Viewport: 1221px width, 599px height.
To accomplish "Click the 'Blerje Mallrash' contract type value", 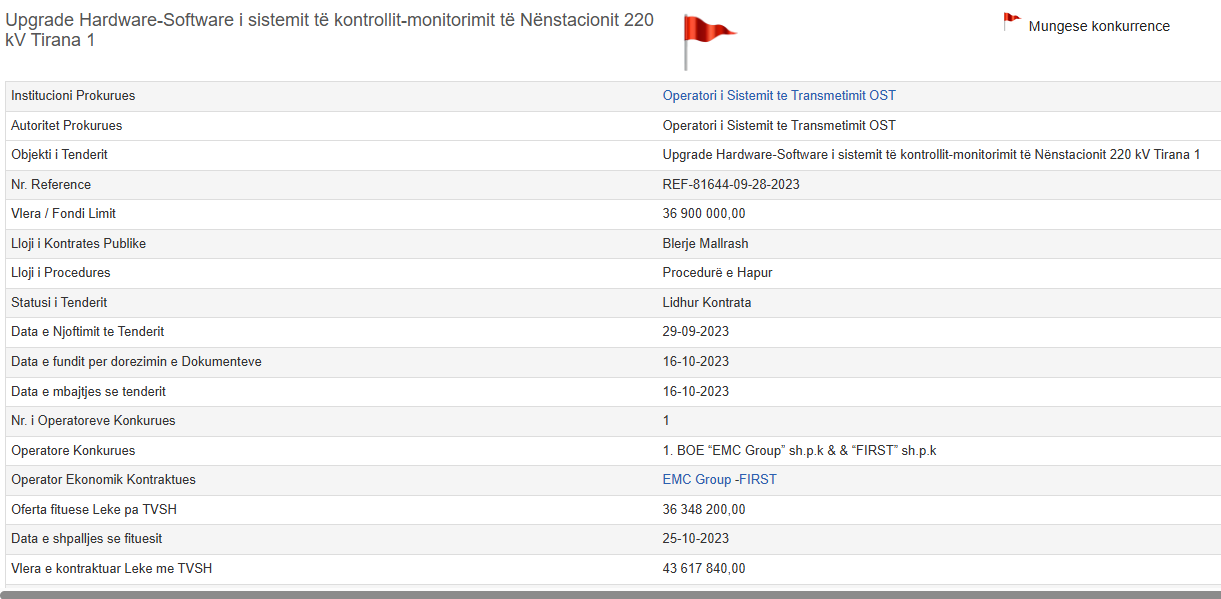I will (705, 244).
